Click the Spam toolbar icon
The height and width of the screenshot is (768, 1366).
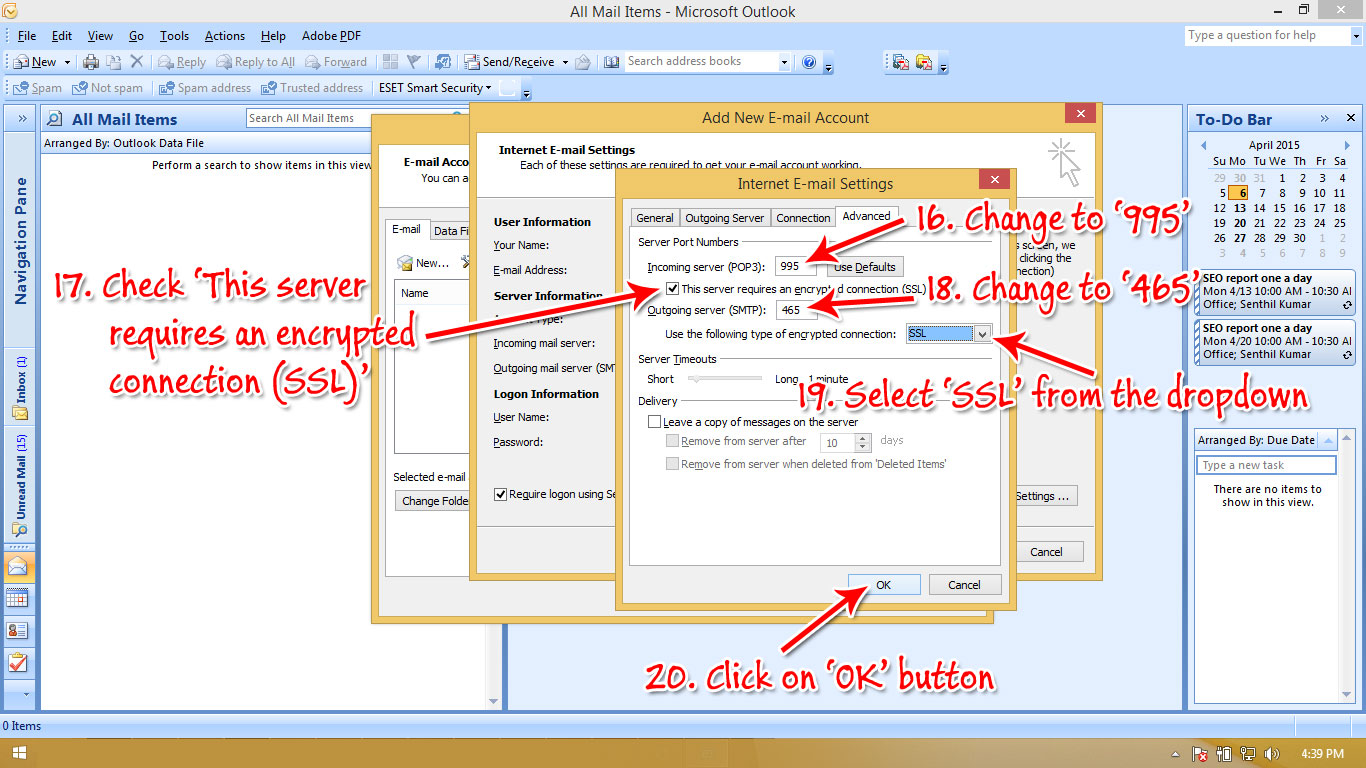36,87
